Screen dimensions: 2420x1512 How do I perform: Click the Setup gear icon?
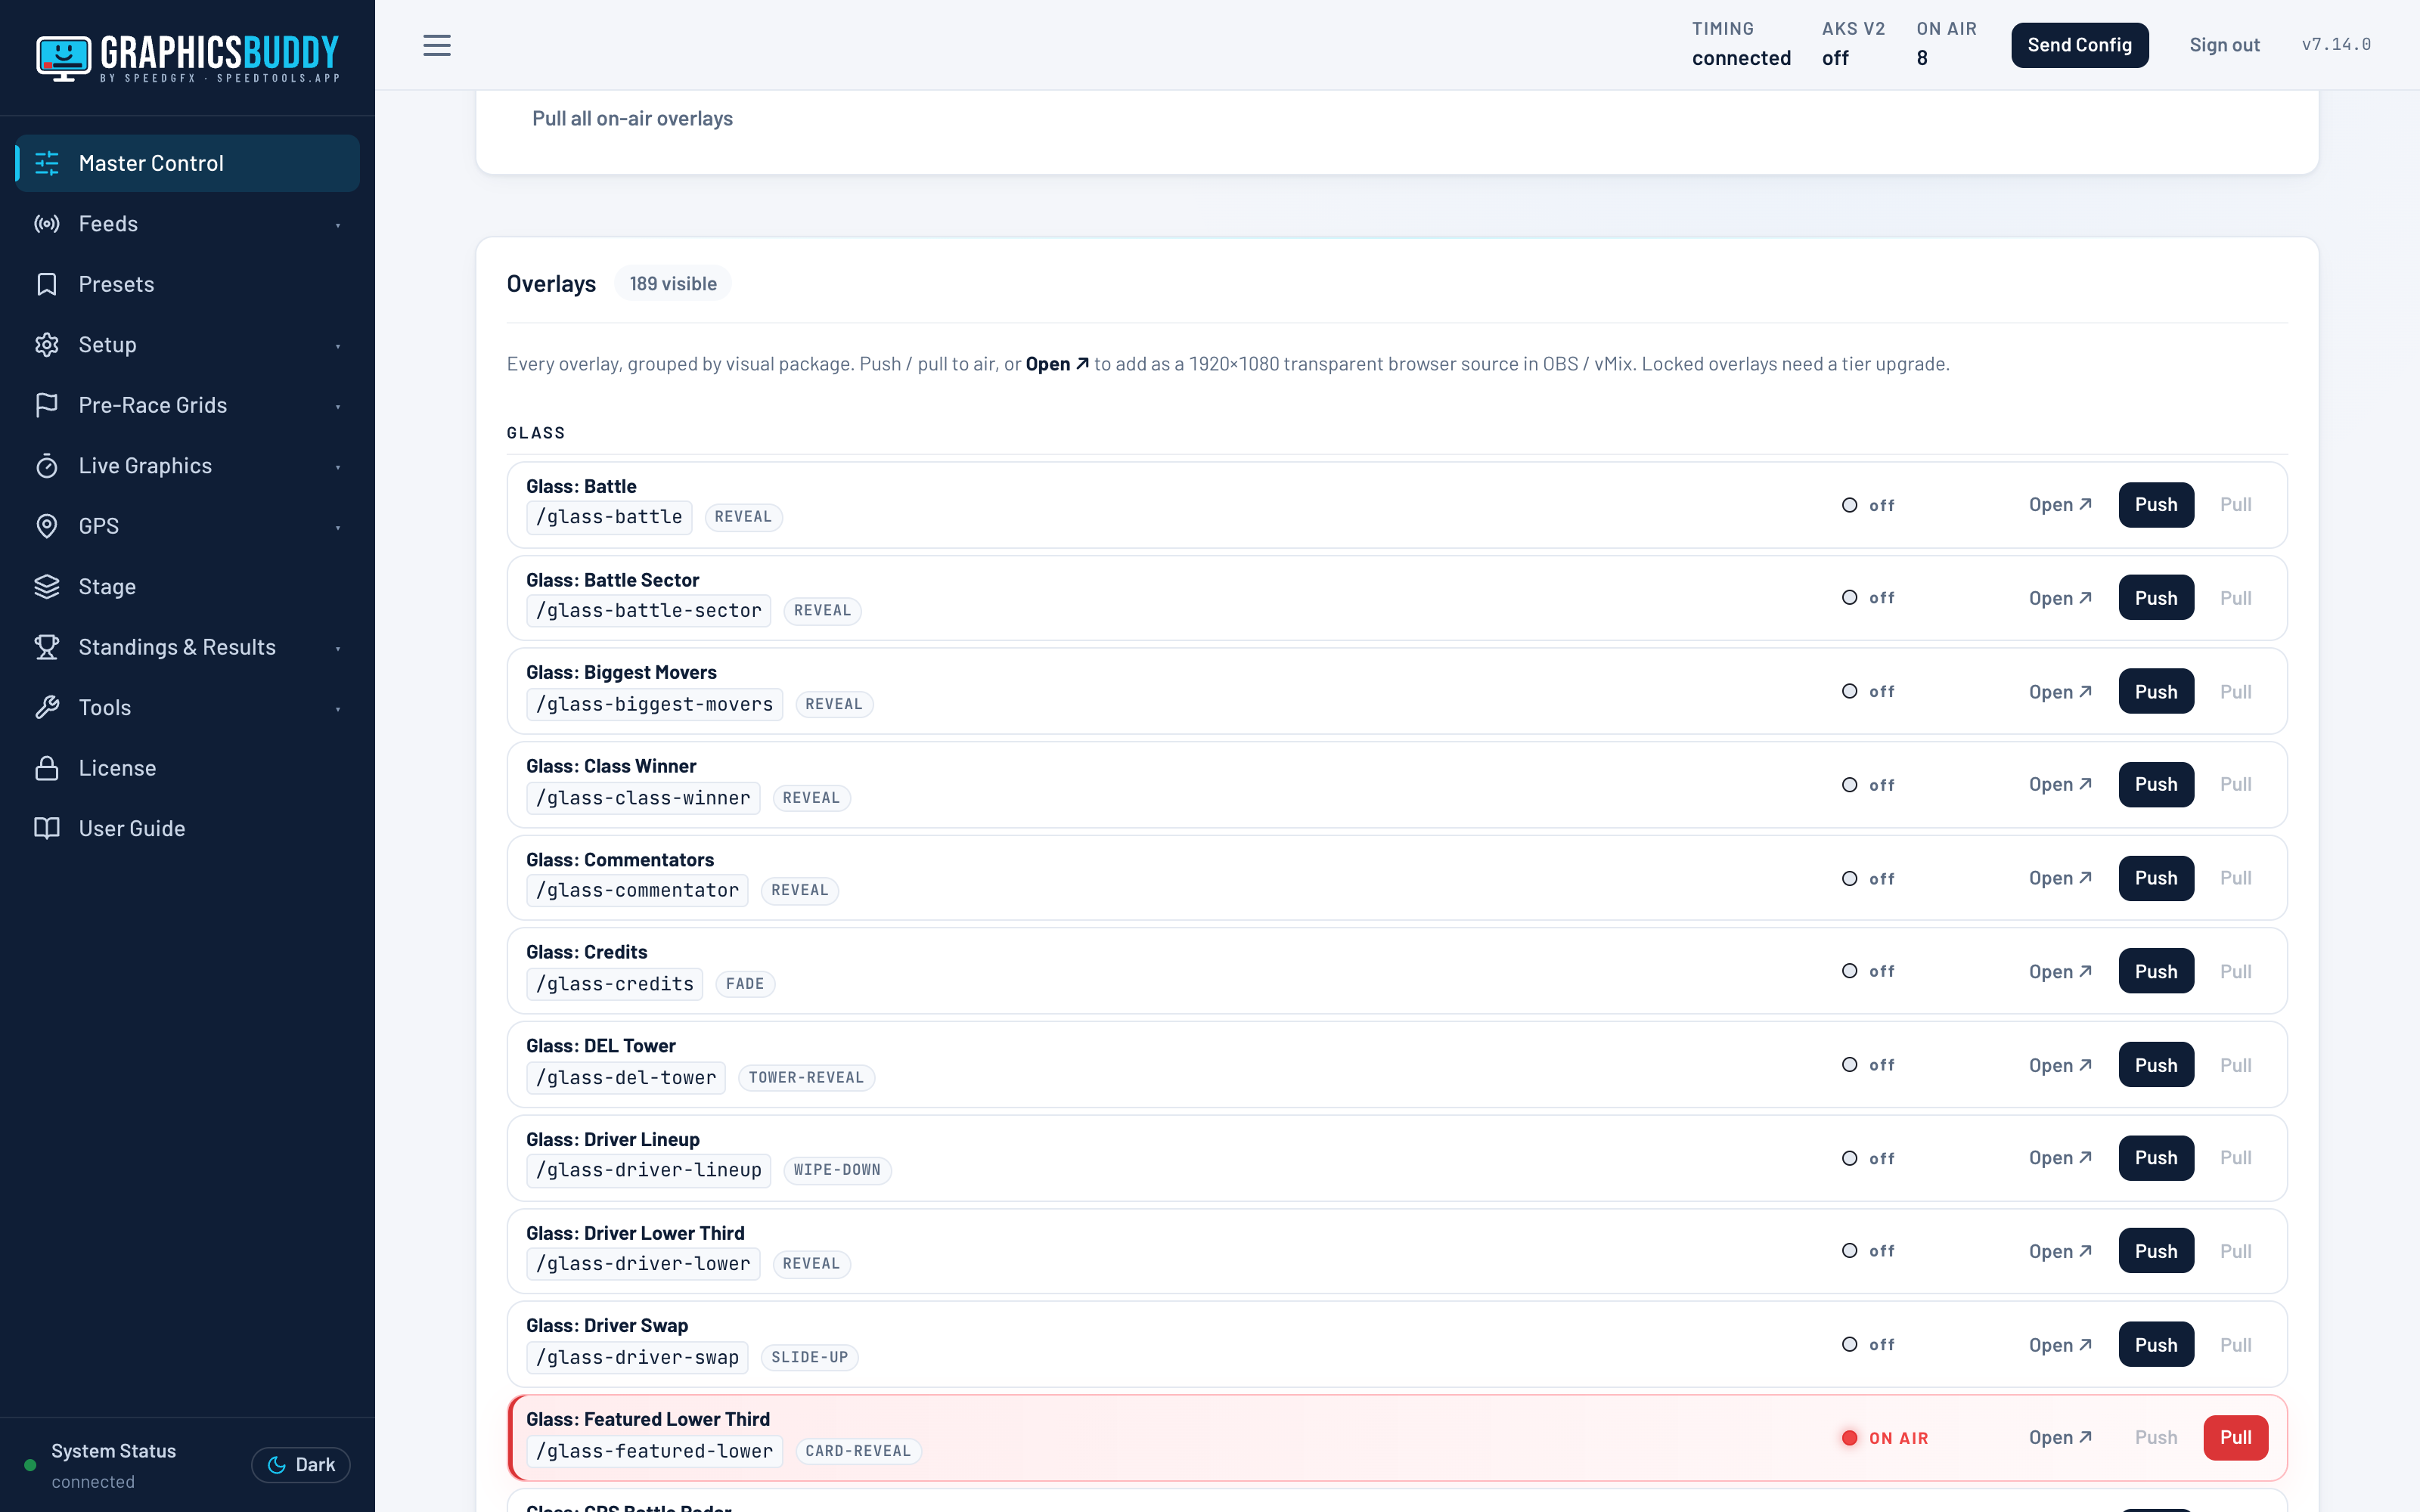pos(47,345)
